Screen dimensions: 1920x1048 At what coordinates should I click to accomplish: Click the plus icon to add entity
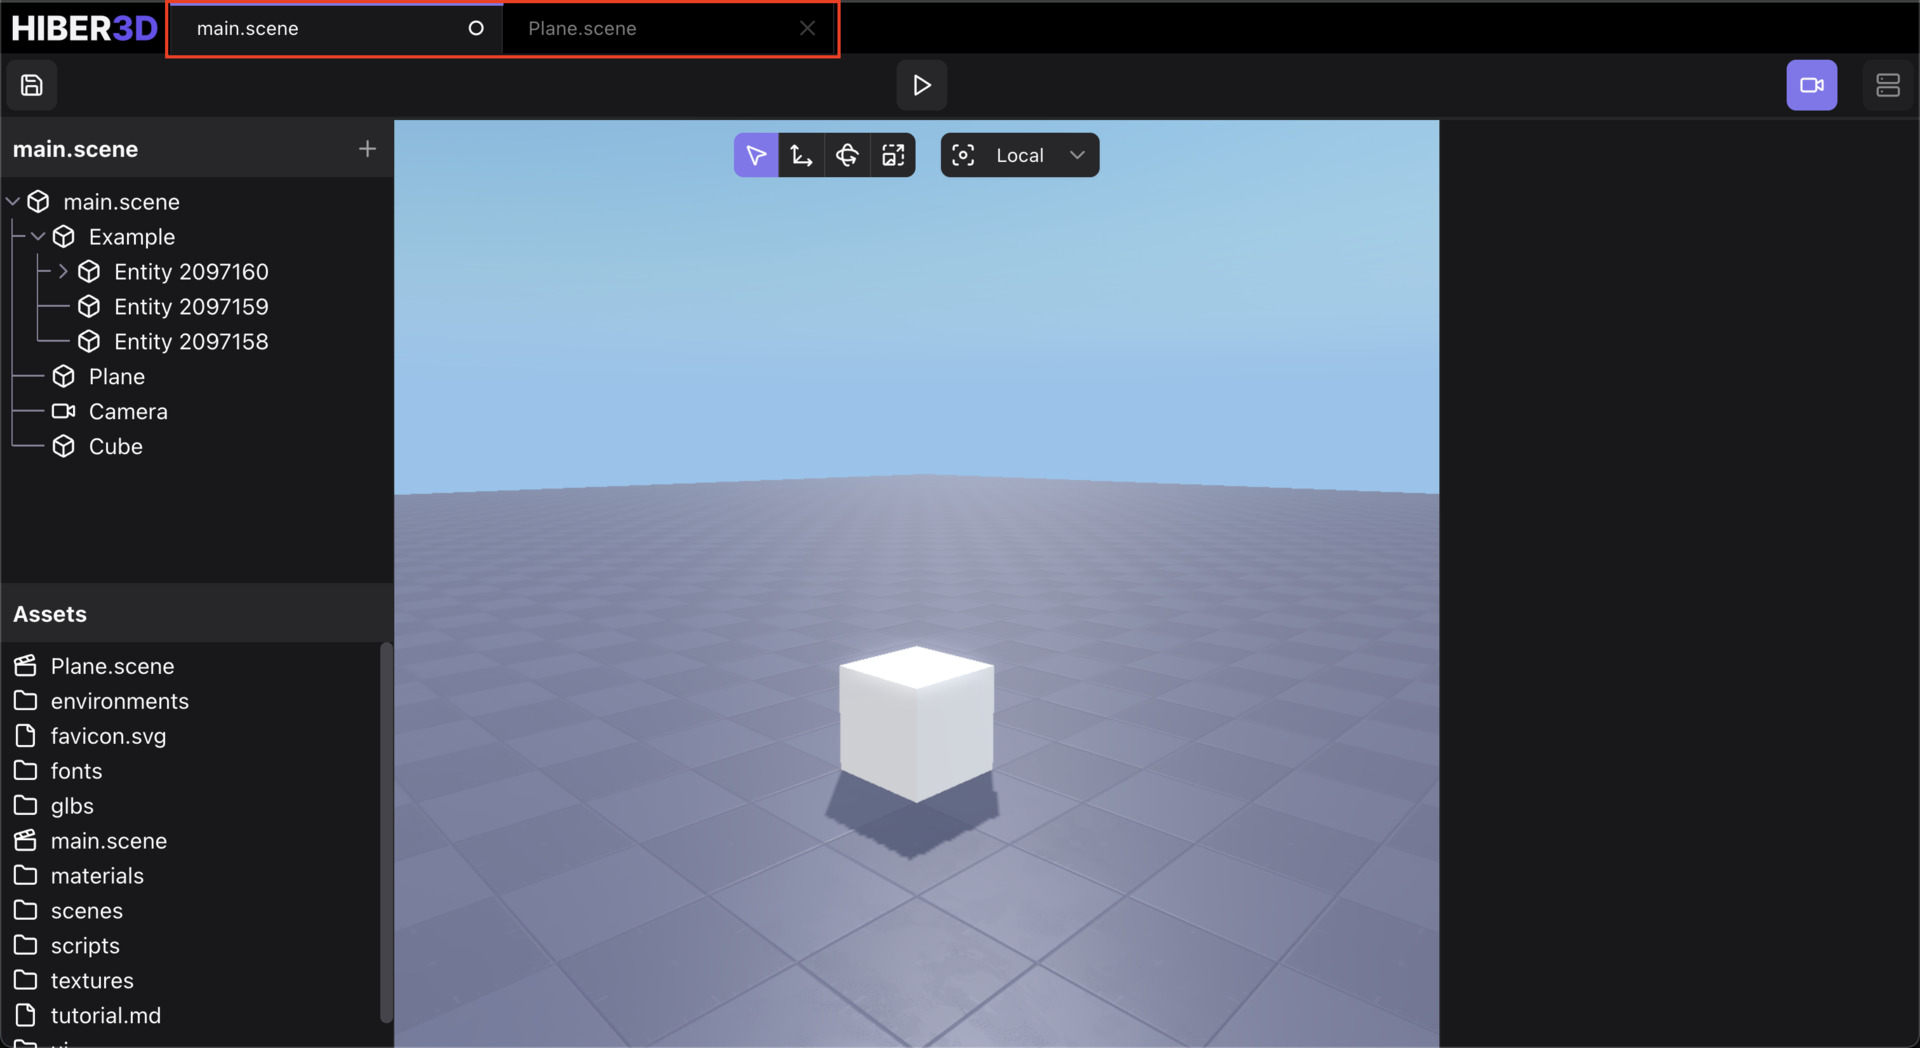[x=367, y=149]
